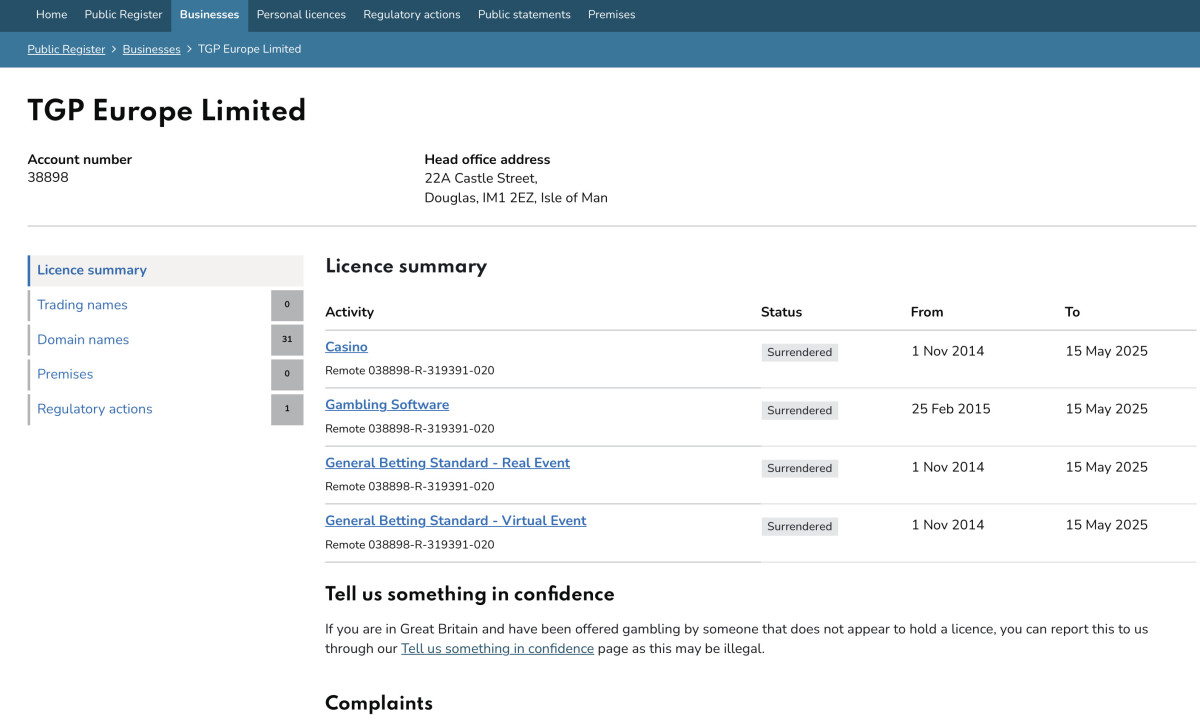Click the Complaints heading
The height and width of the screenshot is (721, 1200).
pyautogui.click(x=379, y=703)
